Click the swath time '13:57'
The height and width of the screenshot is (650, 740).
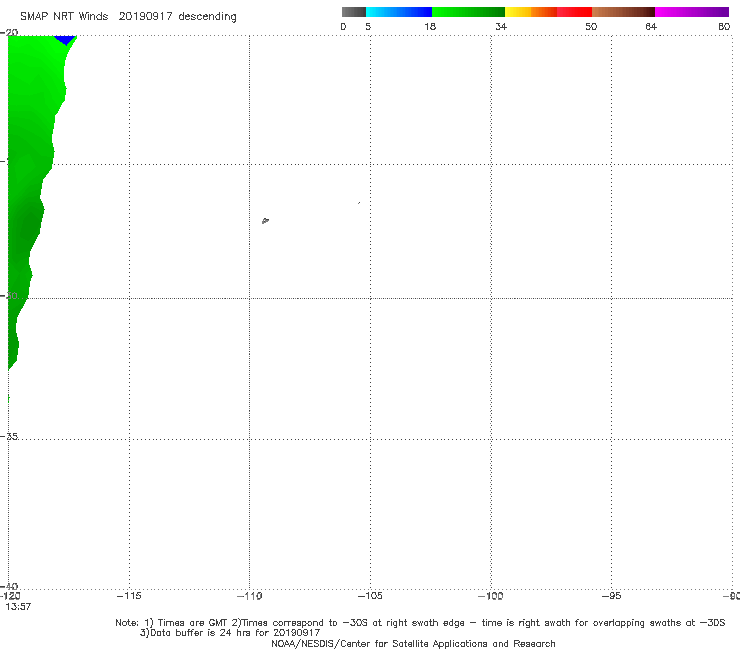click(18, 607)
